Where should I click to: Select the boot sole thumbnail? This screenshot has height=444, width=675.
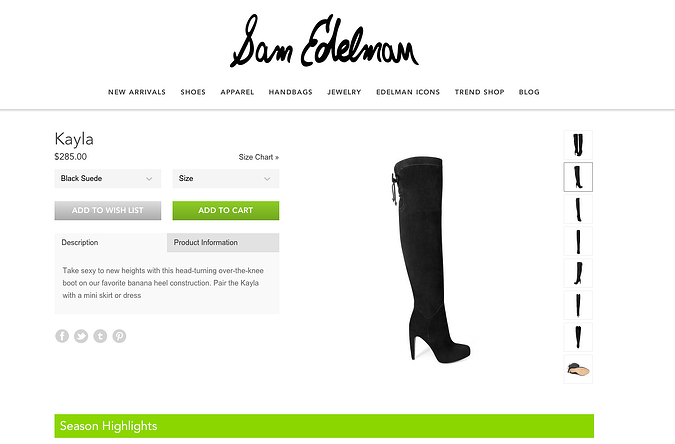pyautogui.click(x=578, y=369)
